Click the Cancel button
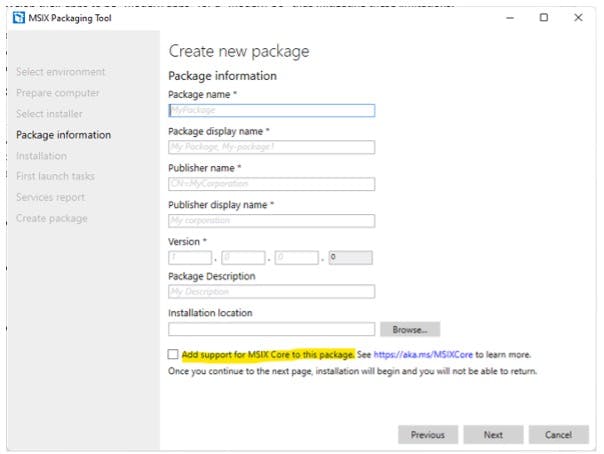The height and width of the screenshot is (454, 604). tap(559, 435)
